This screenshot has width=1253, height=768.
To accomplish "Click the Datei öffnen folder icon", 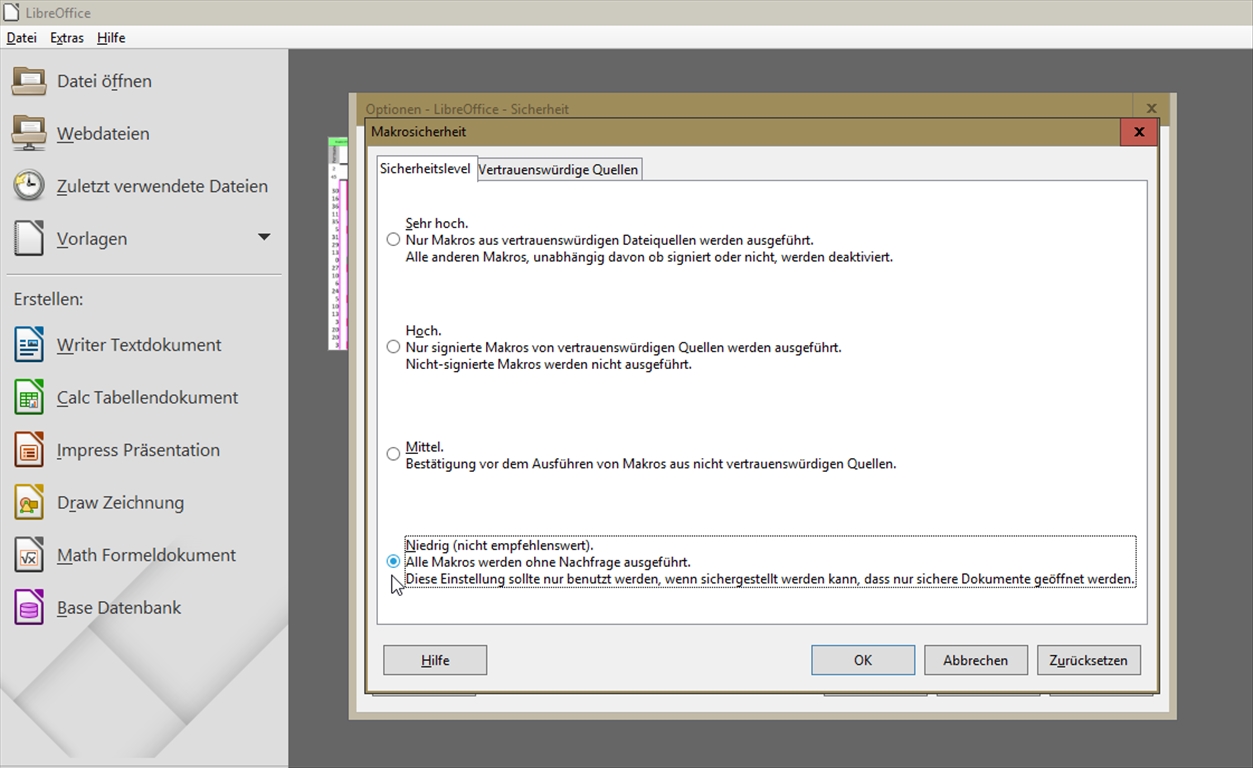I will point(29,81).
